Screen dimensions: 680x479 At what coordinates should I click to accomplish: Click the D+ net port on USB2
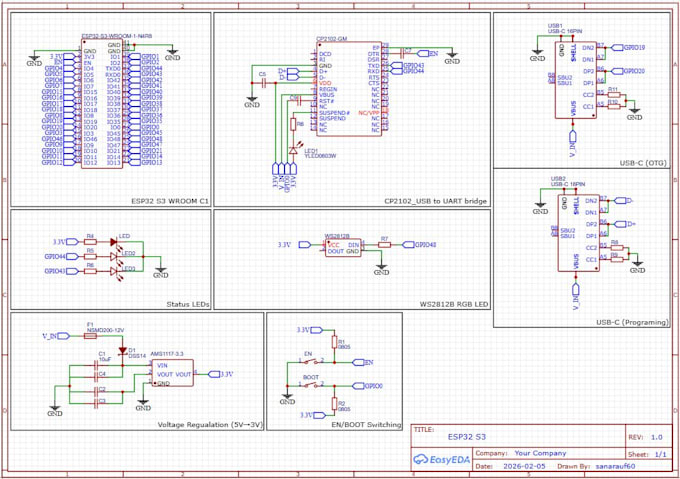(x=625, y=224)
